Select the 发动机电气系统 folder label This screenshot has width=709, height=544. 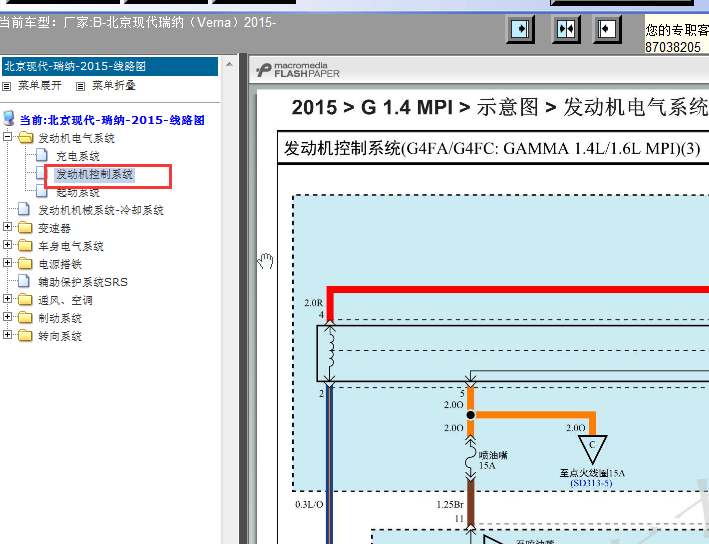76,138
